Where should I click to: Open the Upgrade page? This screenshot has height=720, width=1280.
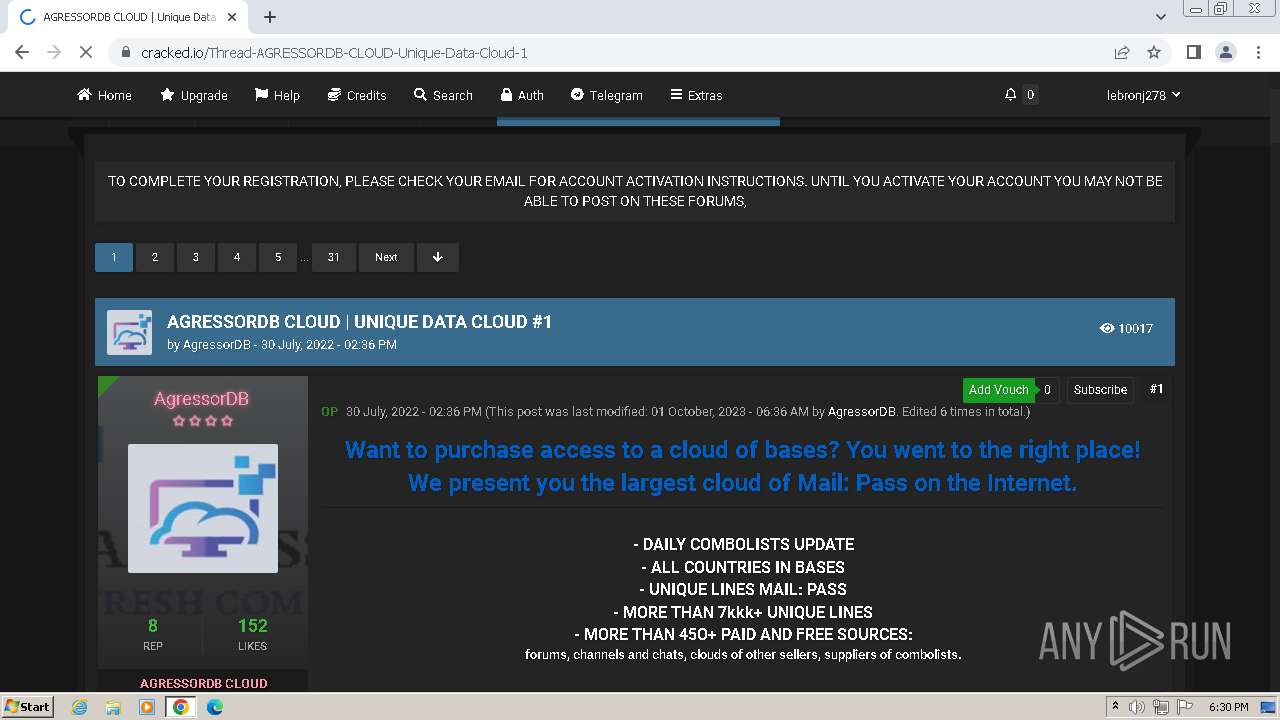(194, 95)
